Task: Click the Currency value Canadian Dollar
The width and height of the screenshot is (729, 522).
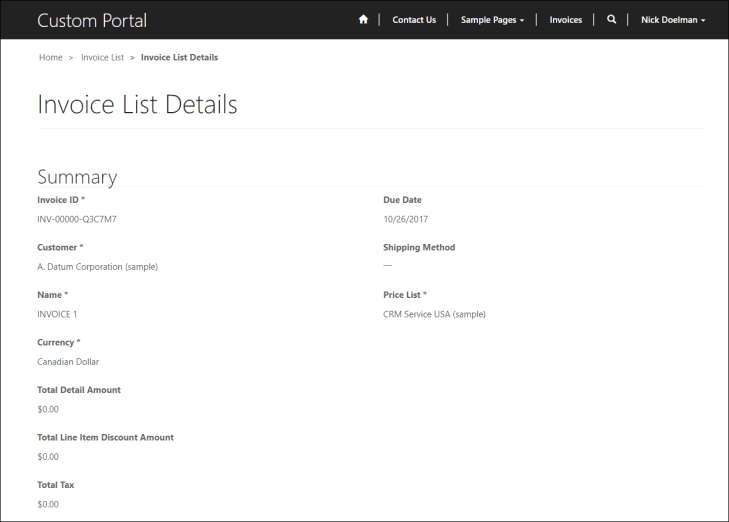Action: (x=68, y=362)
